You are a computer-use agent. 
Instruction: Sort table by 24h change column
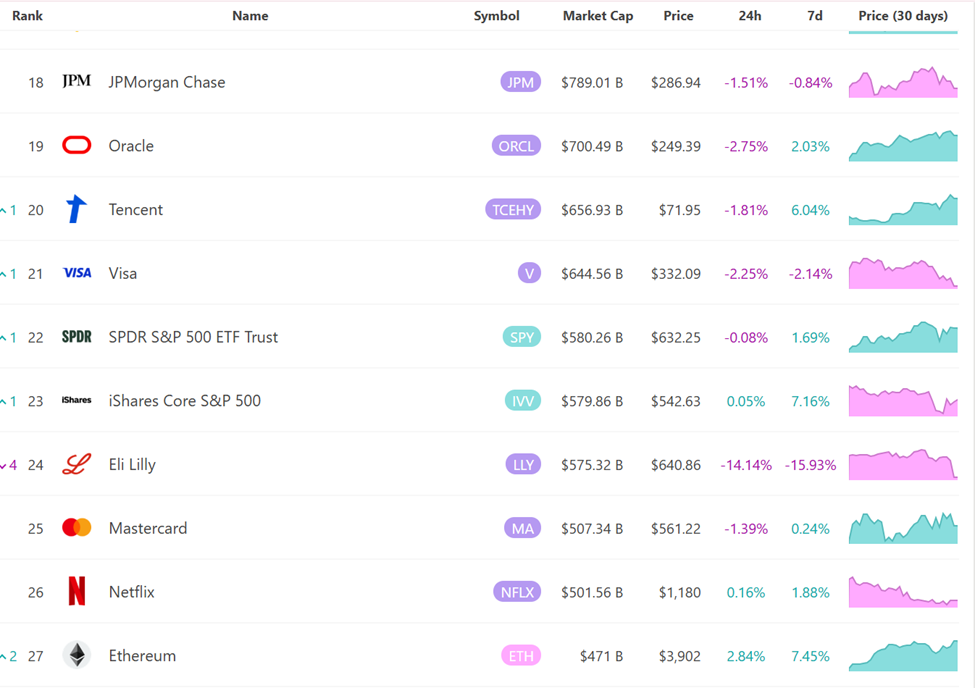(749, 16)
